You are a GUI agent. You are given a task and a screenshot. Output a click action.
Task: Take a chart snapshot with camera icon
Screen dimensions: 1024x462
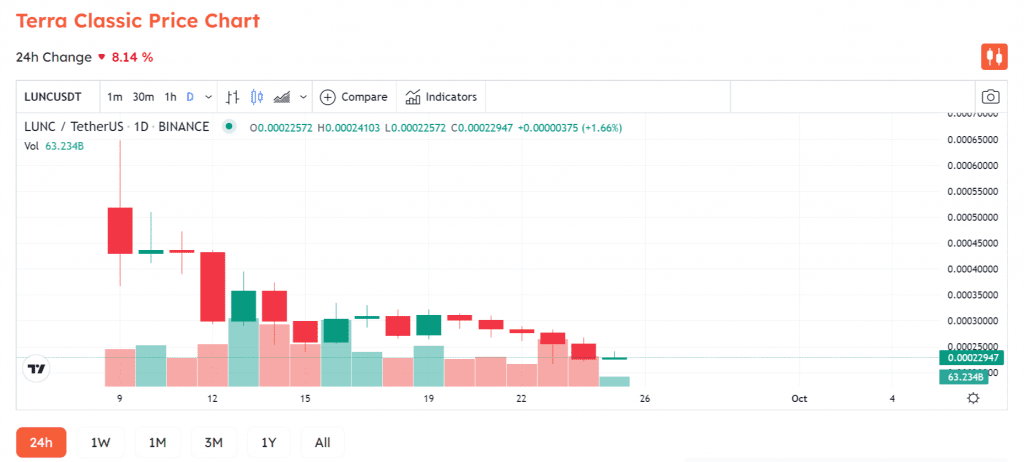point(991,97)
